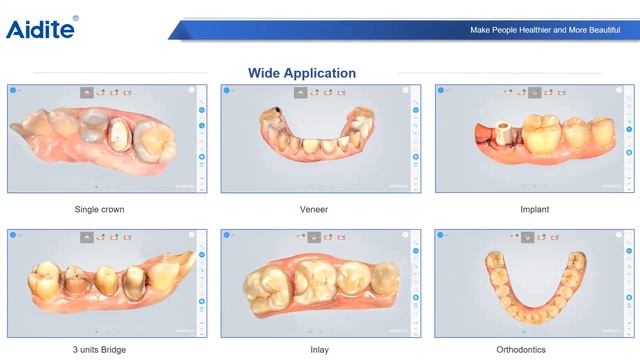Click the upper blue sidebar tool in Implant panel

tap(629, 129)
